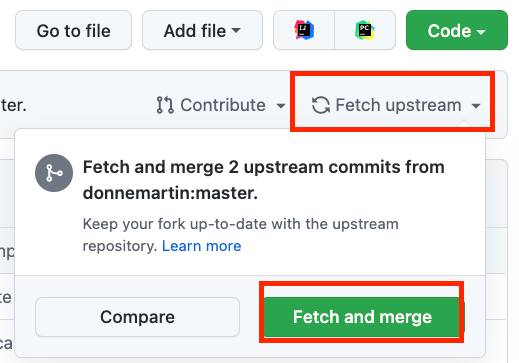Click the white caret on Code button
This screenshot has height=363, width=519.
481,32
